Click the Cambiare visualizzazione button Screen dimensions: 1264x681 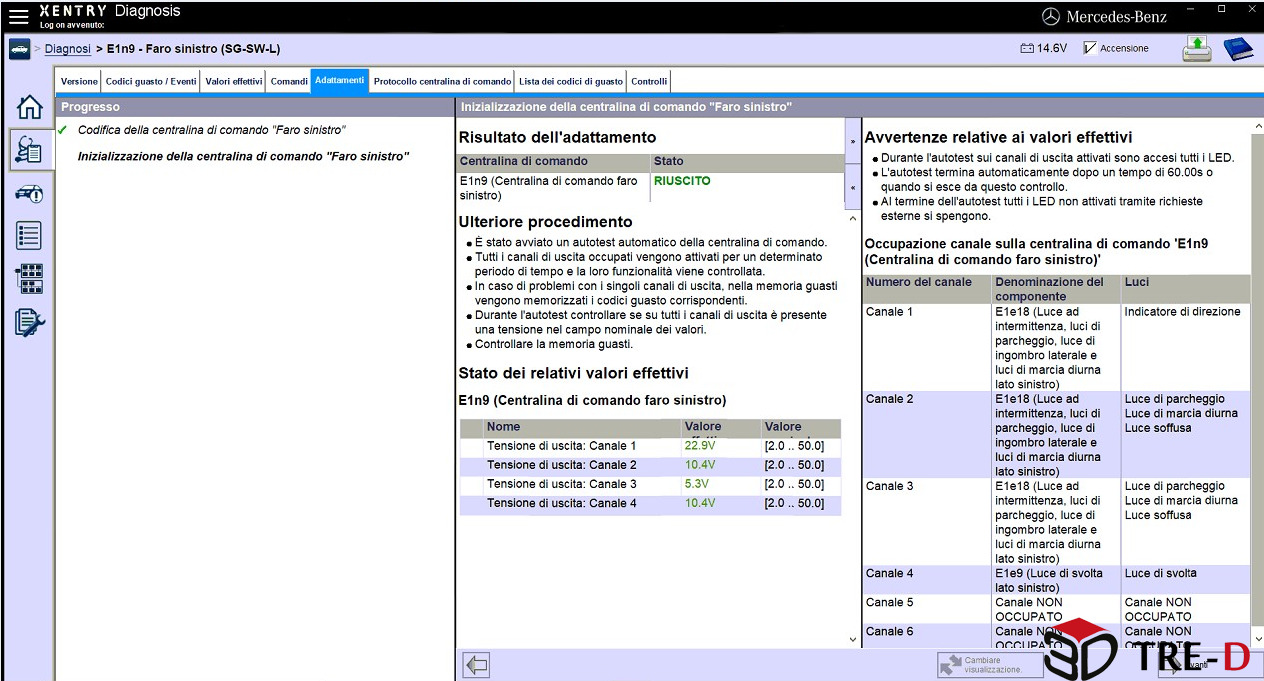point(989,665)
